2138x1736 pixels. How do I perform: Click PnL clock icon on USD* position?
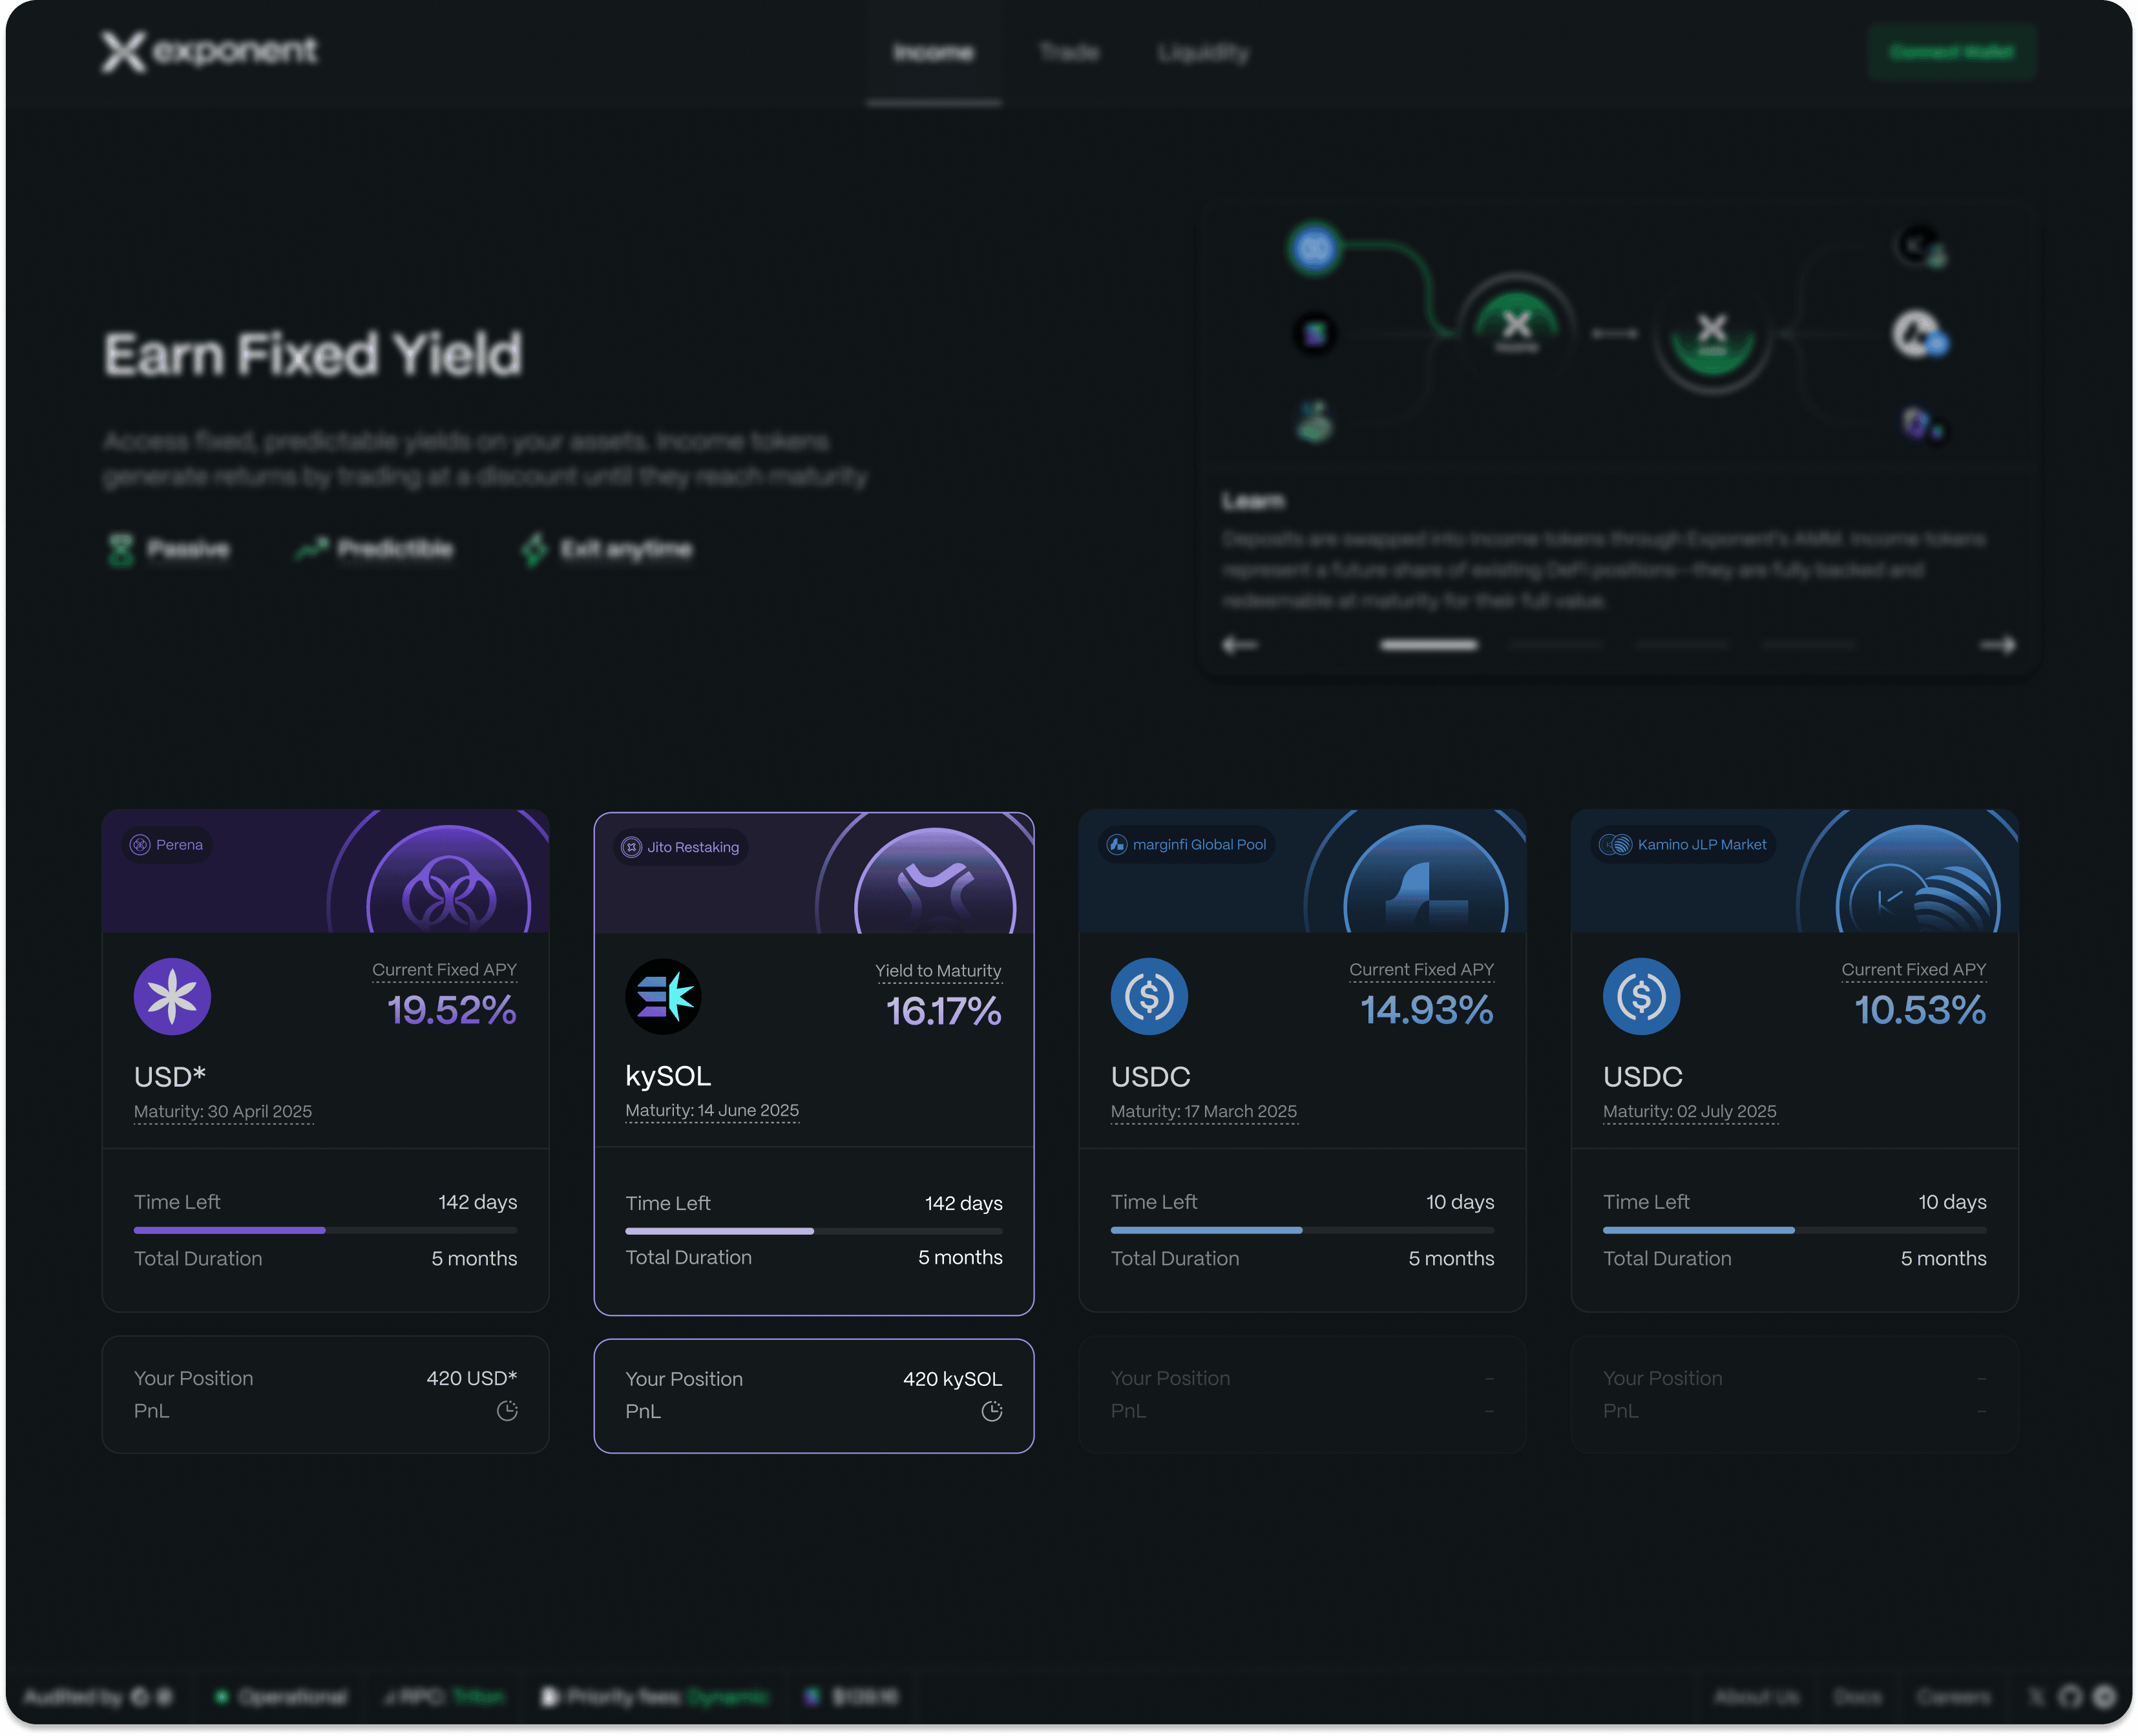coord(507,1411)
